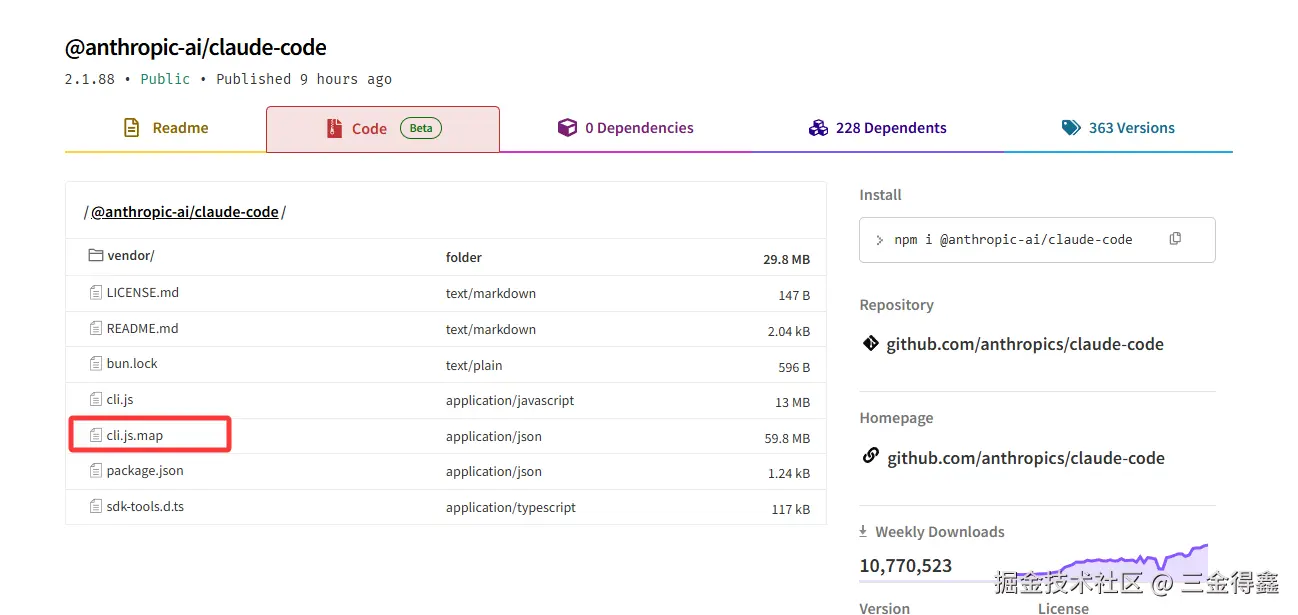Viewport: 1298px width, 615px height.
Task: Open the Homepage github.com link
Action: coord(1025,458)
